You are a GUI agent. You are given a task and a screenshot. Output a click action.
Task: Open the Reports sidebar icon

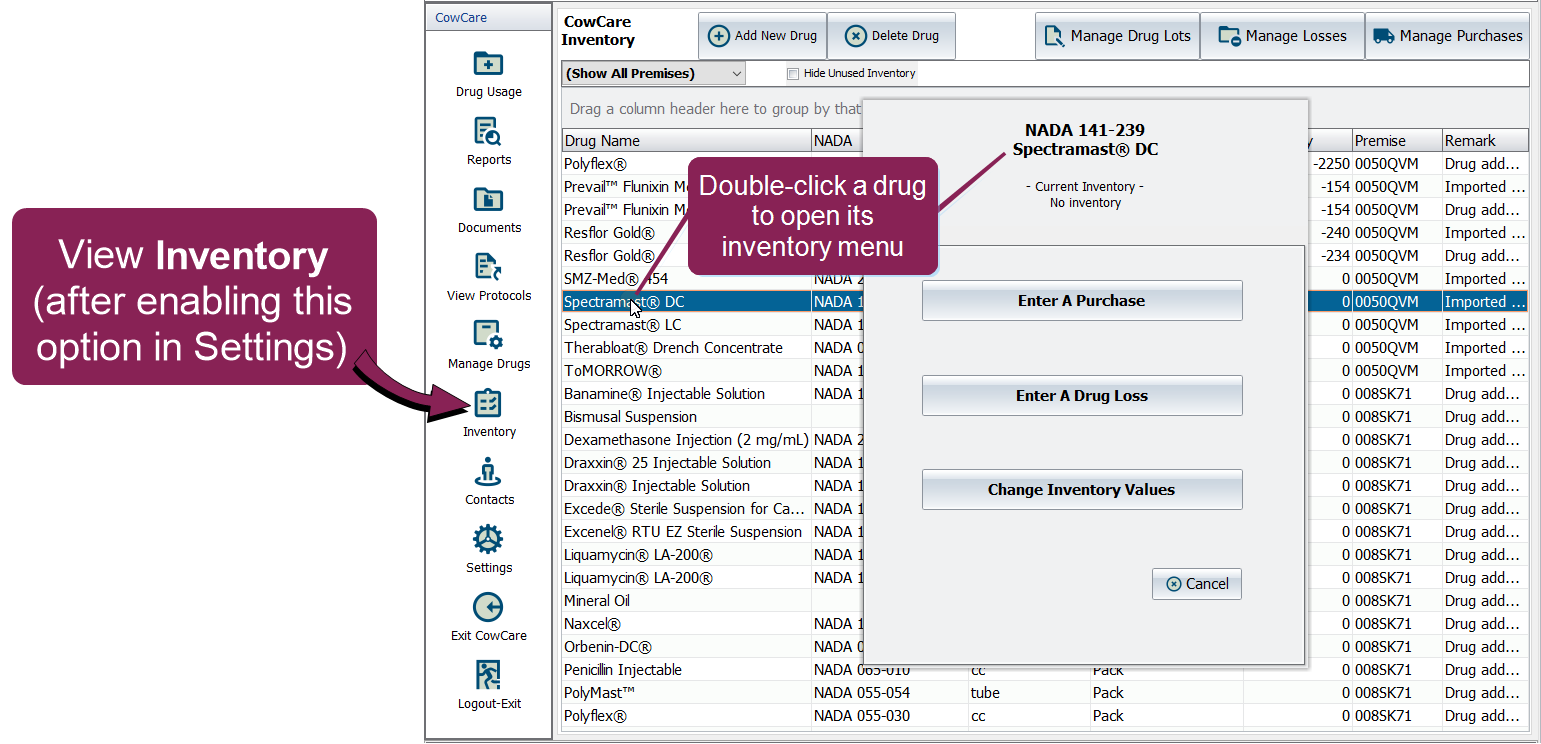coord(488,132)
